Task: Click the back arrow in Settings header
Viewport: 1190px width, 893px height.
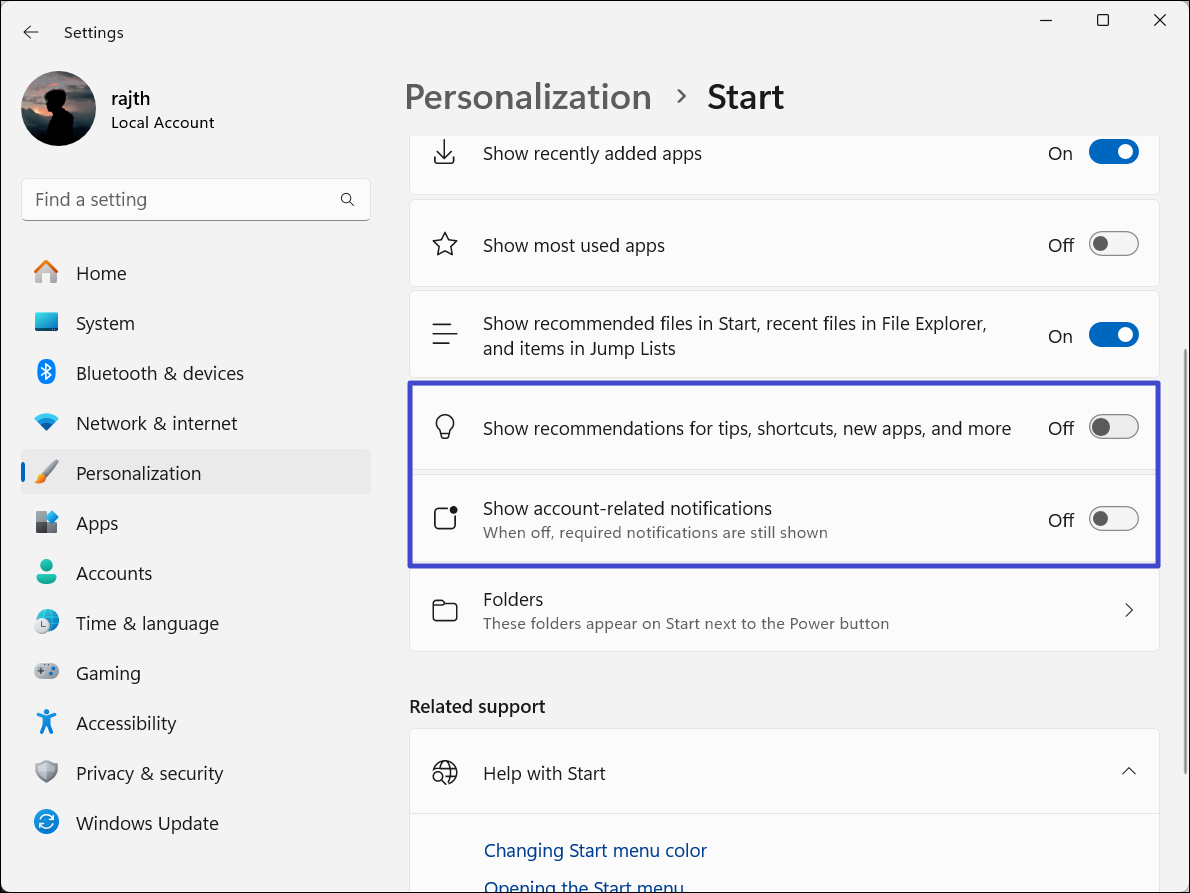Action: click(x=31, y=32)
